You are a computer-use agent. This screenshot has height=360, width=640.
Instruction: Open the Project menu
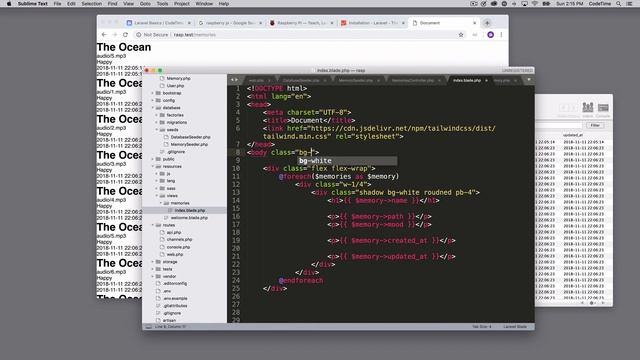point(182,4)
